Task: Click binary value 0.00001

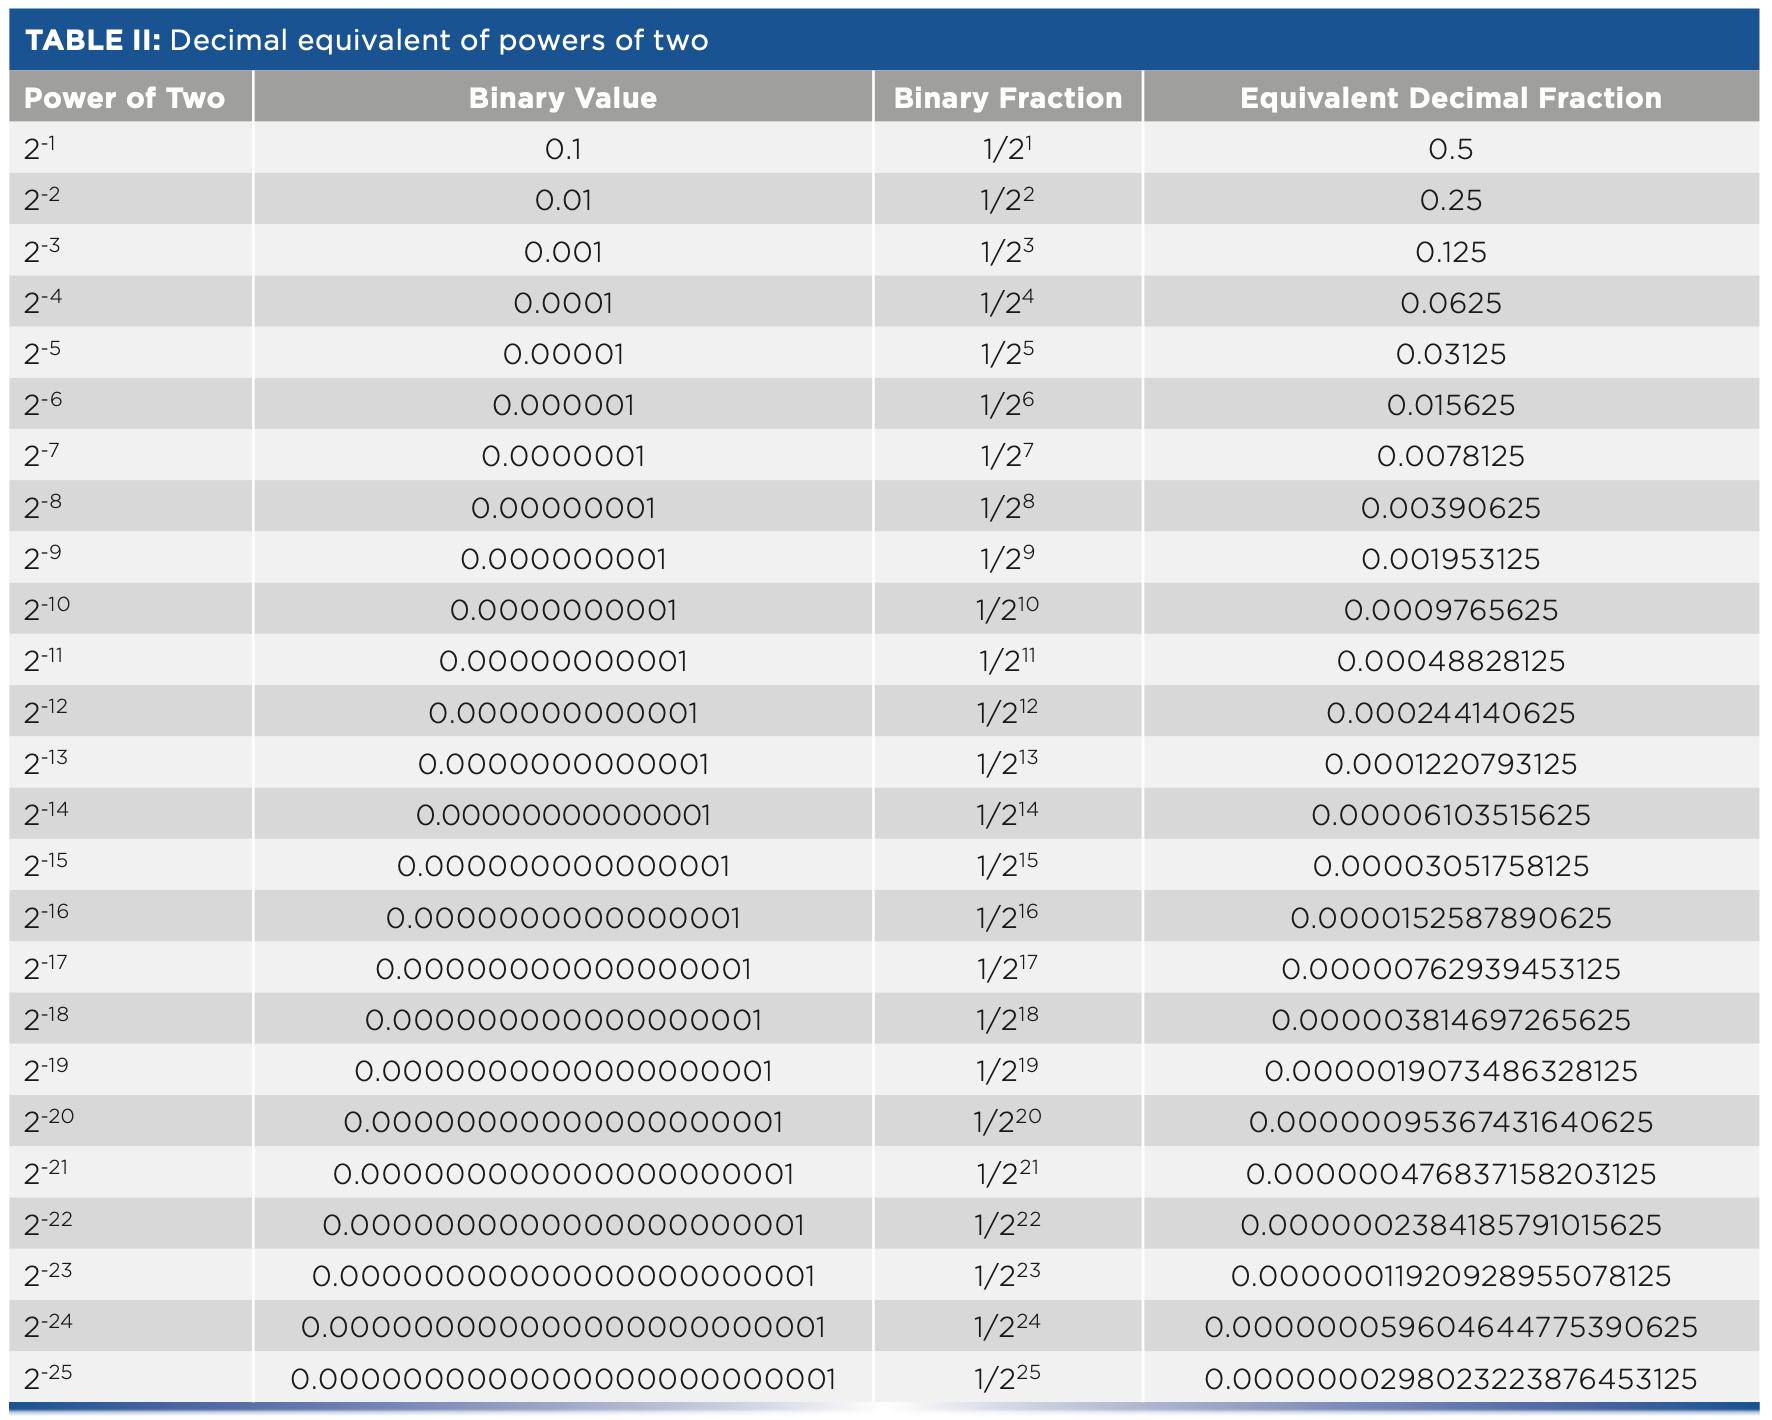Action: click(x=563, y=354)
